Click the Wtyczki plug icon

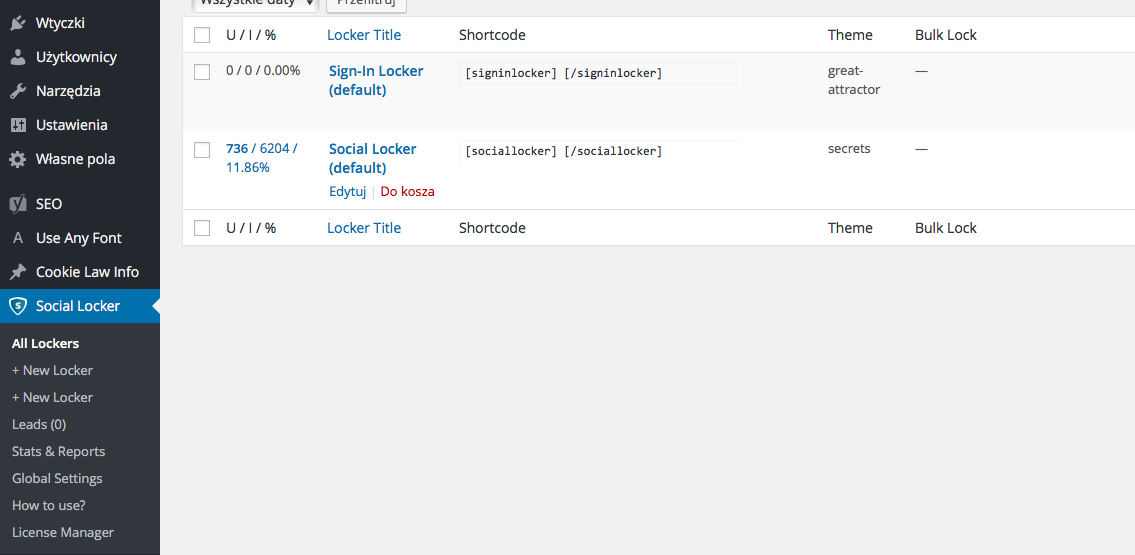(x=18, y=23)
